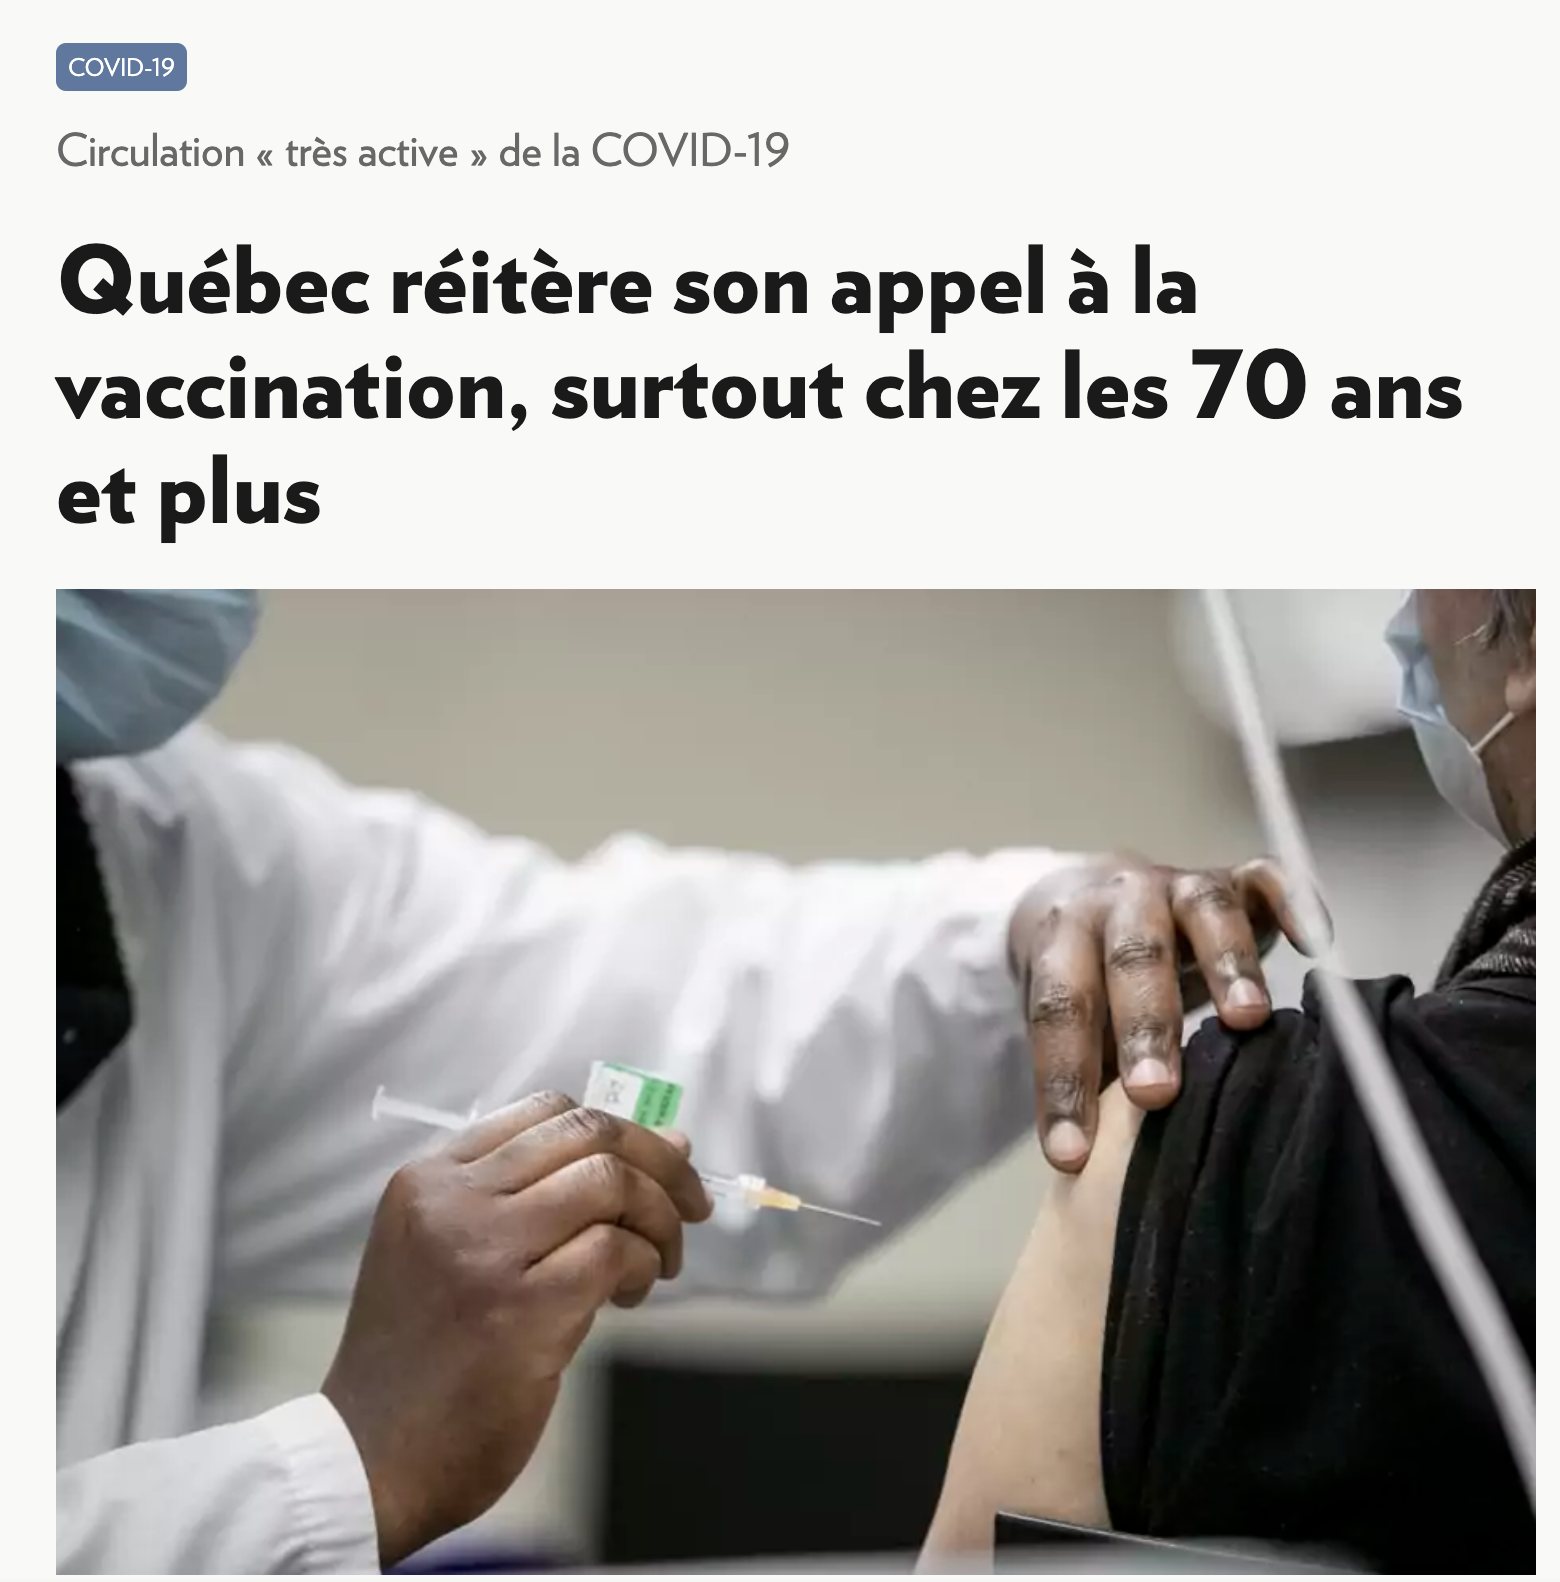Select the "Circulation « très active »" kicker text

tap(272, 152)
